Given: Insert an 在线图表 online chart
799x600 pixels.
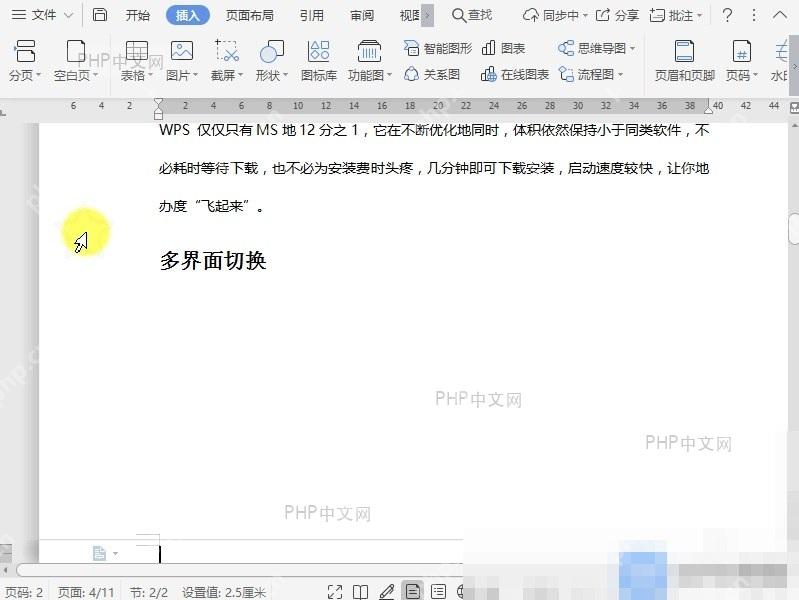Looking at the screenshot, I should tap(515, 75).
